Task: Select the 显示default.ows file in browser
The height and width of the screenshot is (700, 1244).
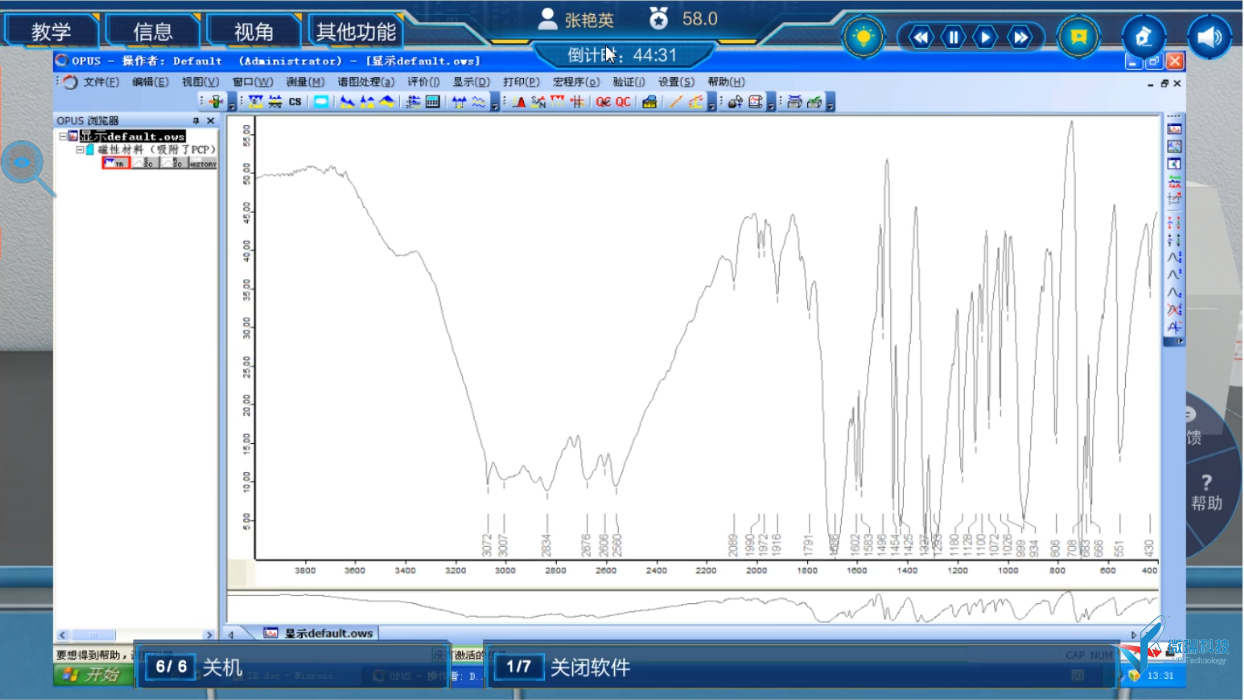Action: point(133,136)
